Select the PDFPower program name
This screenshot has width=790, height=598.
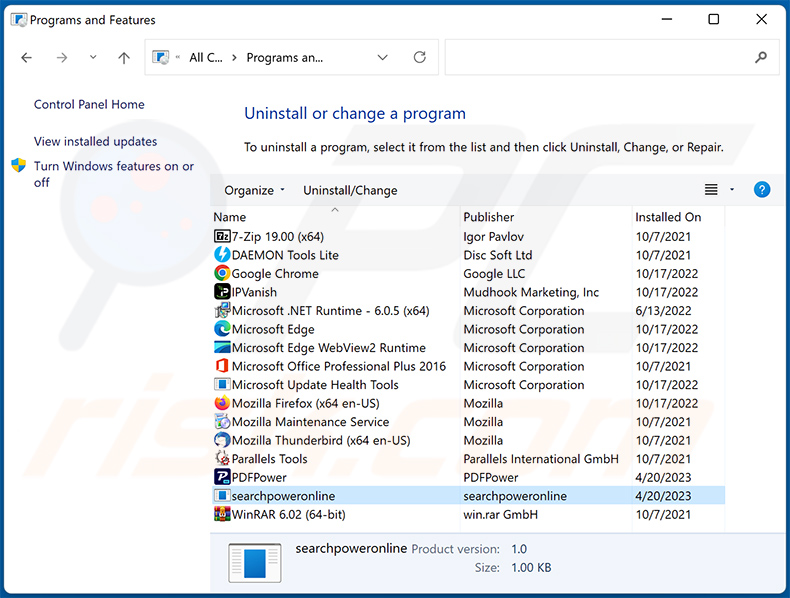point(259,478)
